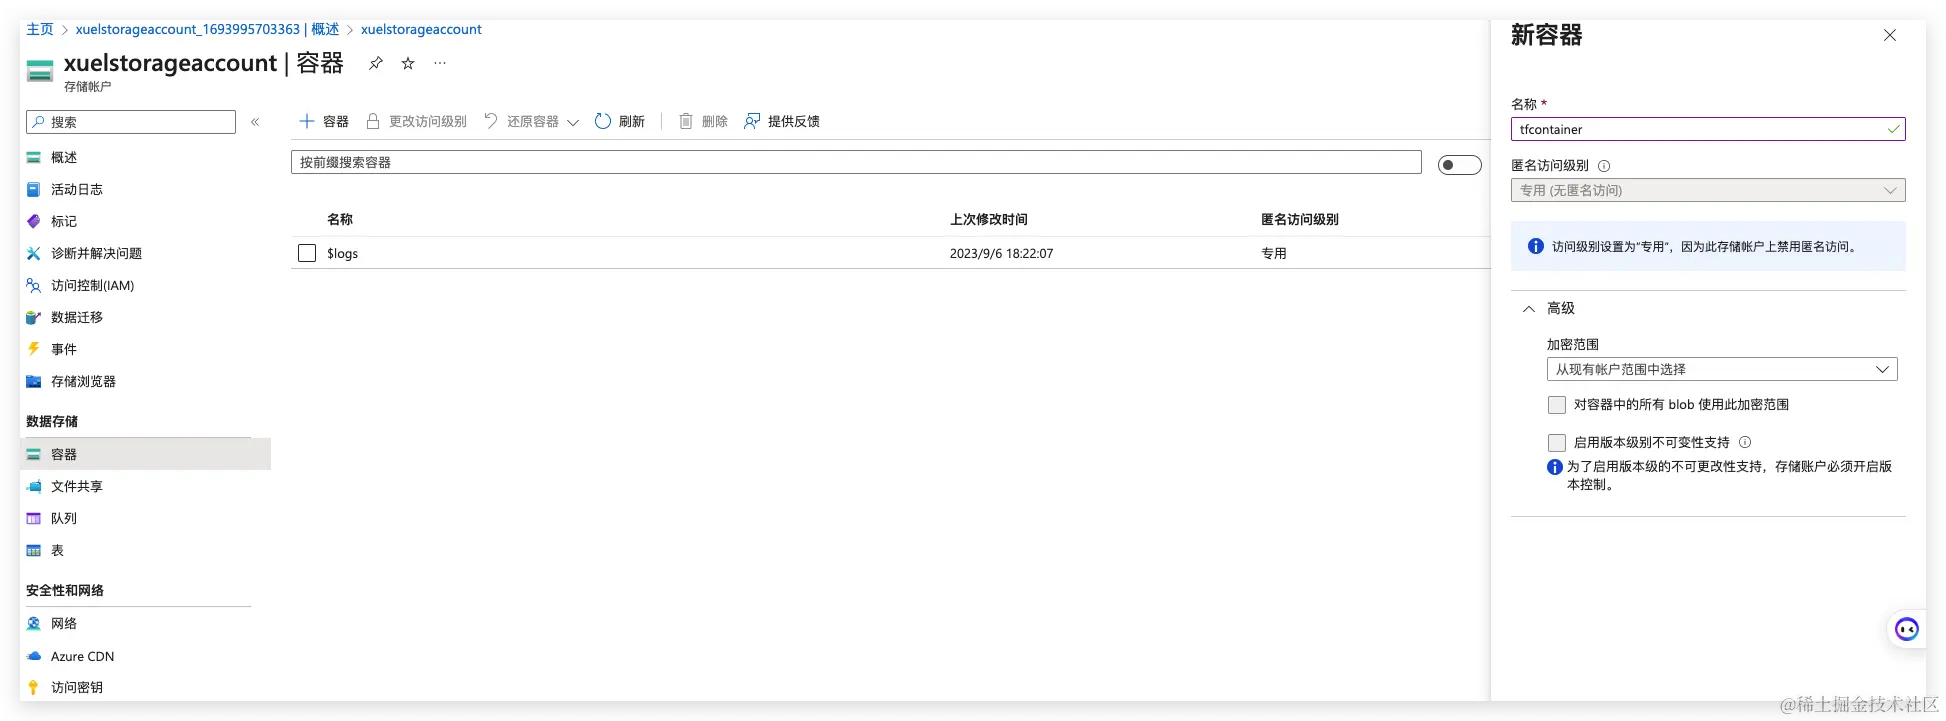Collapse the 高级 section
Viewport: 1946px width, 721px height.
(x=1529, y=309)
